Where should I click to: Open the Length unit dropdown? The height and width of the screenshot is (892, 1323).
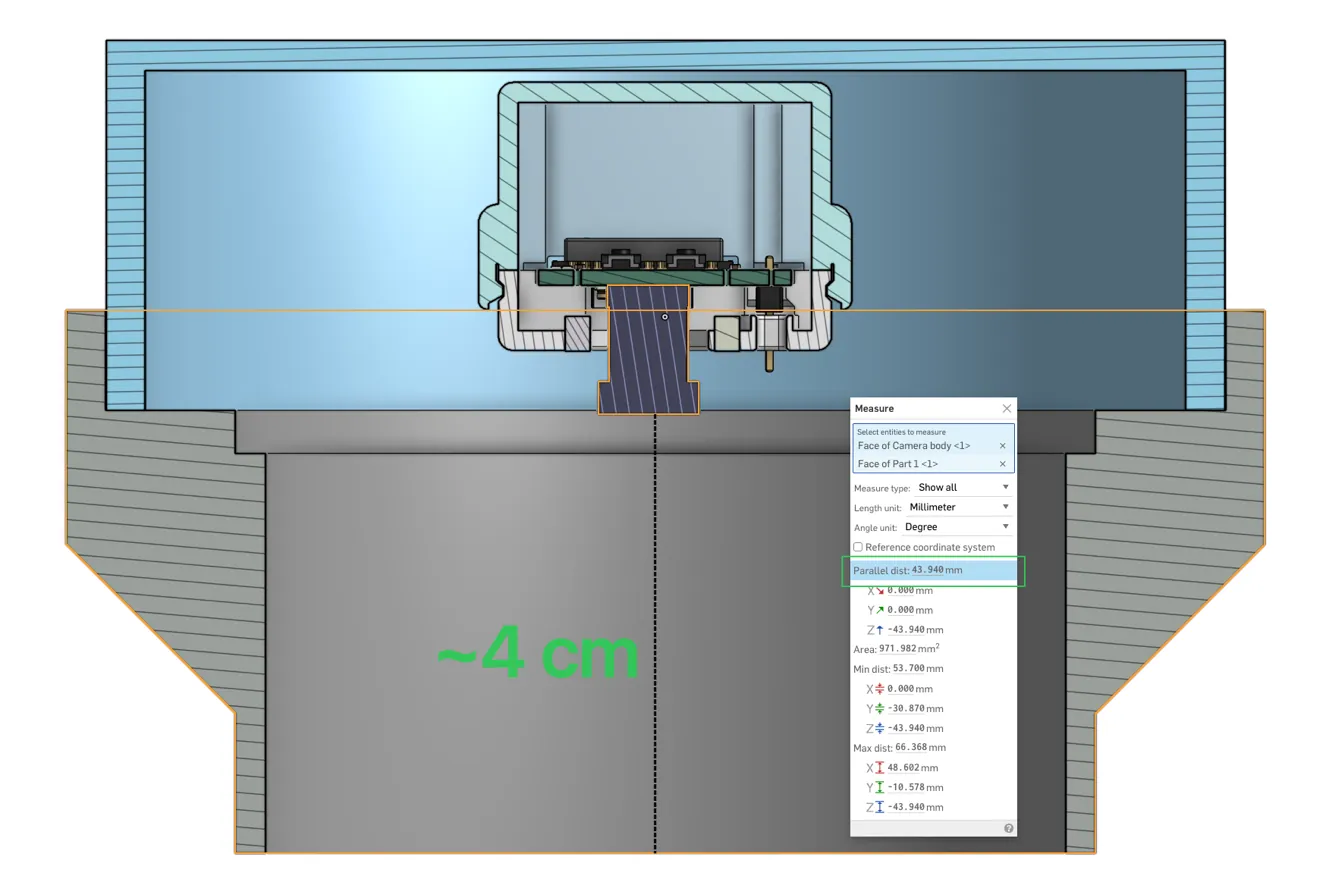pos(959,507)
